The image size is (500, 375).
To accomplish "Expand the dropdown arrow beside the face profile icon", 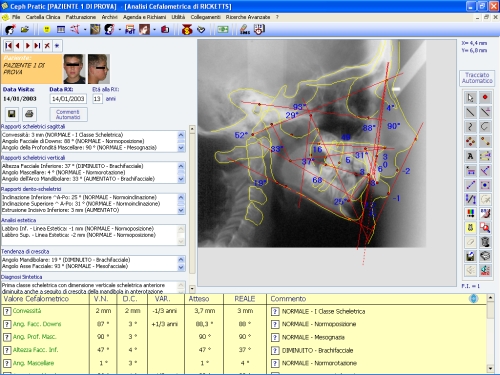I will click(119, 30).
